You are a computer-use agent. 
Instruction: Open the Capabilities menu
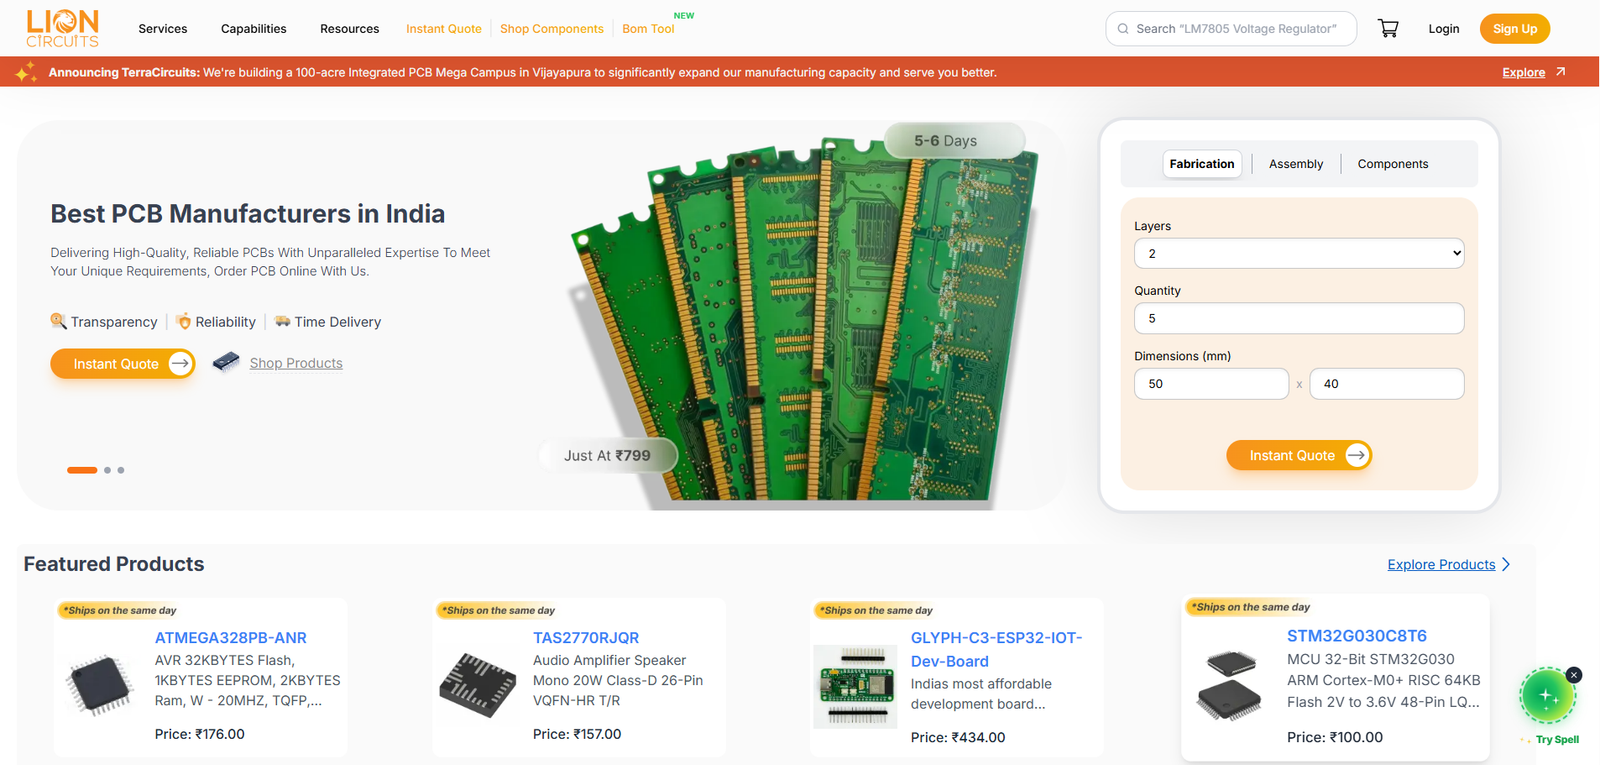[254, 29]
